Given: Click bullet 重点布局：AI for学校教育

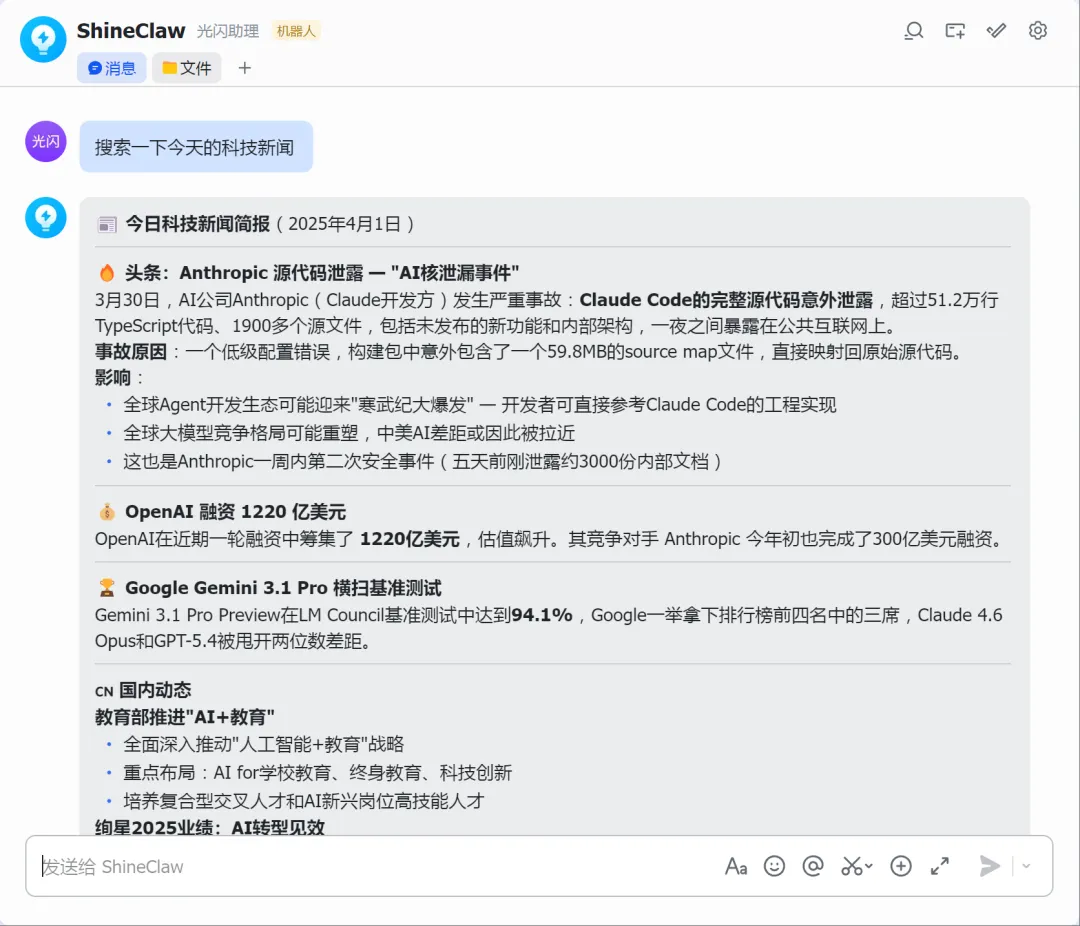Looking at the screenshot, I should coord(318,772).
